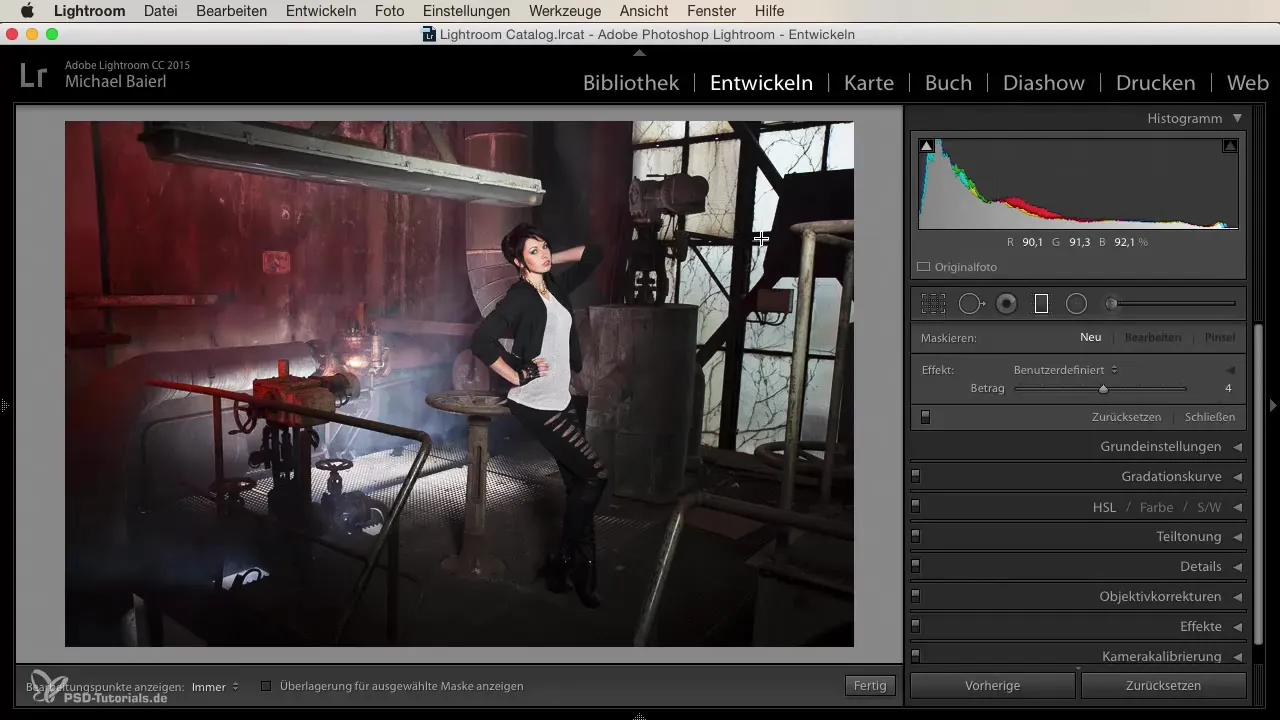Enable the Originalfoto checkbox
This screenshot has height=720, width=1280.
(x=924, y=267)
